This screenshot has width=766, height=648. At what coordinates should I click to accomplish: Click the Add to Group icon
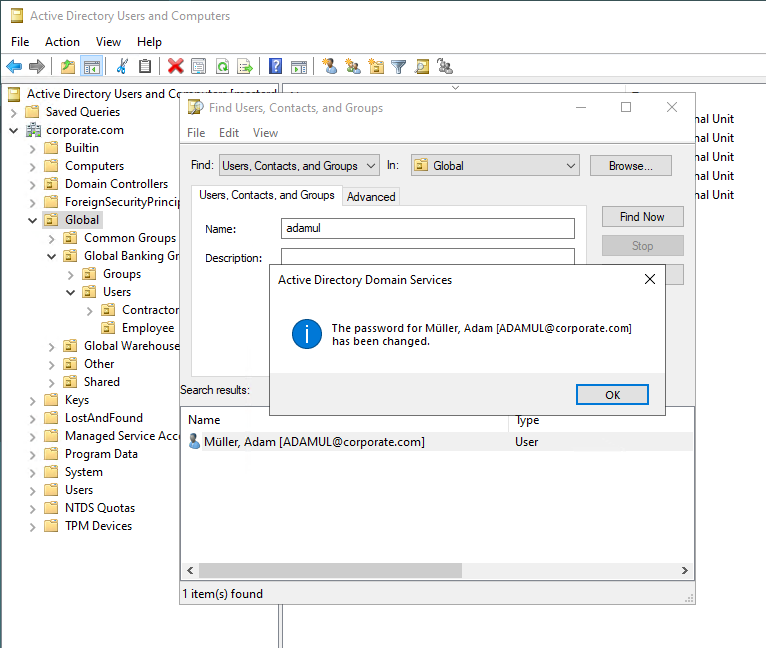click(445, 66)
